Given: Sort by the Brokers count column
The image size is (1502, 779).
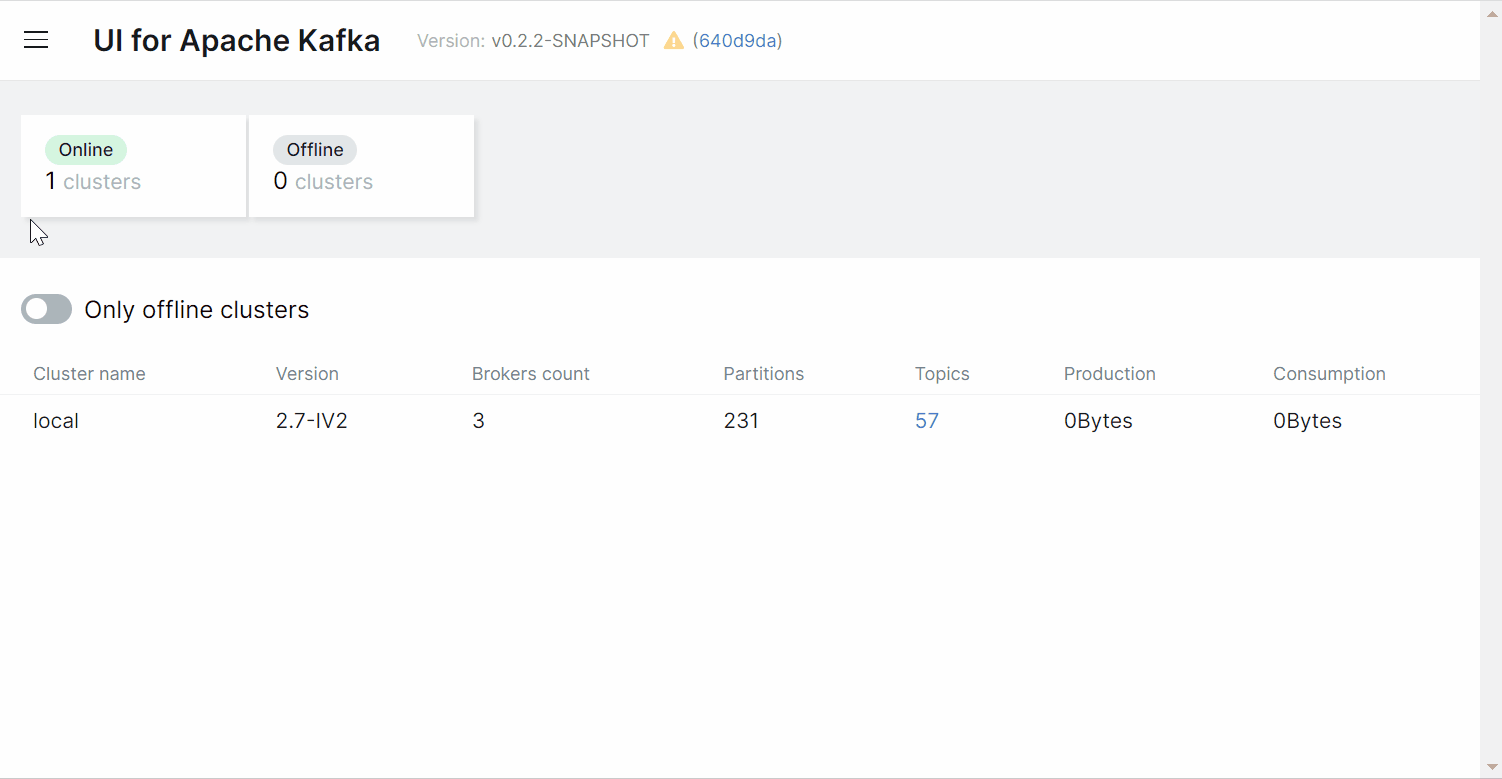Looking at the screenshot, I should (530, 373).
